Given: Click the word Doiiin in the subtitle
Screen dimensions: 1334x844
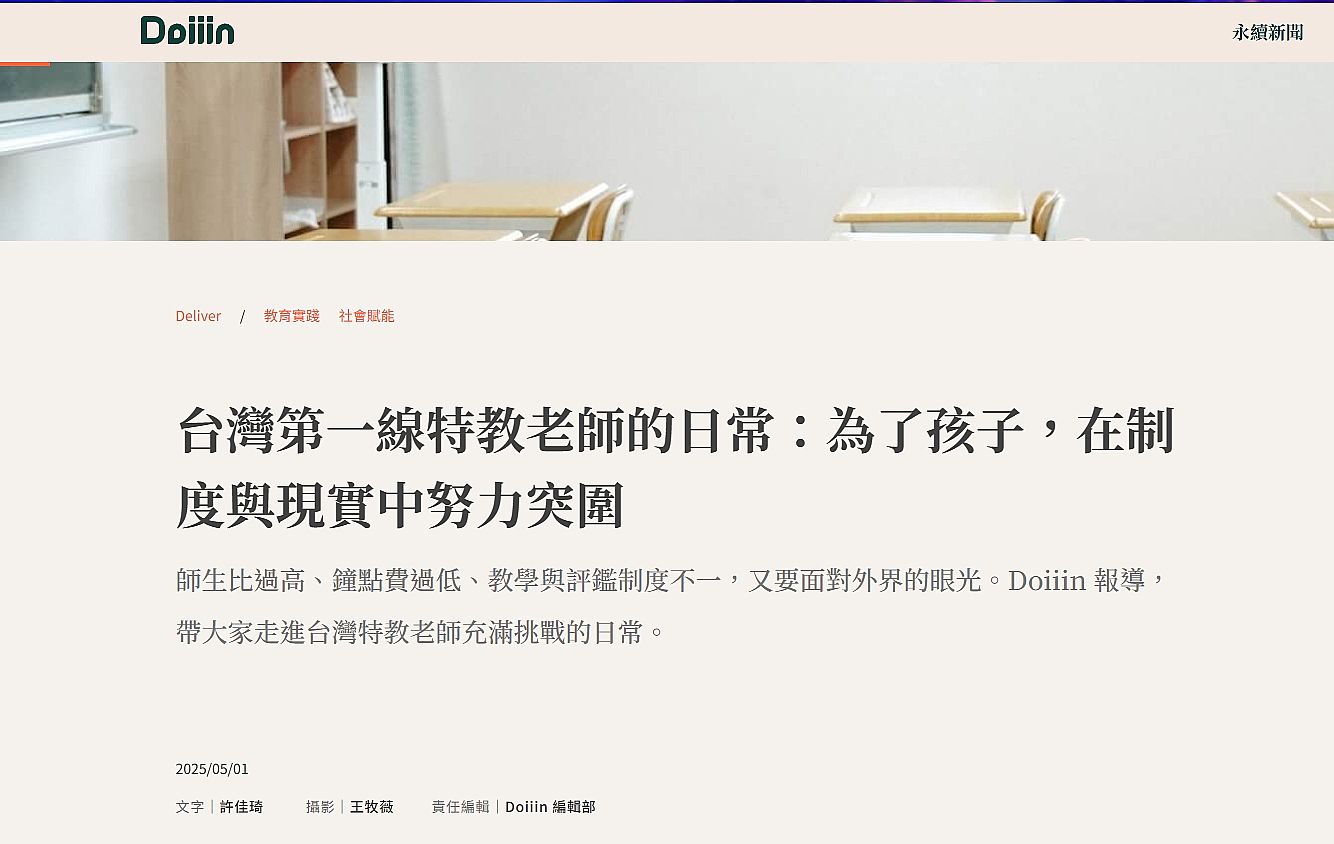Looking at the screenshot, I should pyautogui.click(x=1047, y=581).
